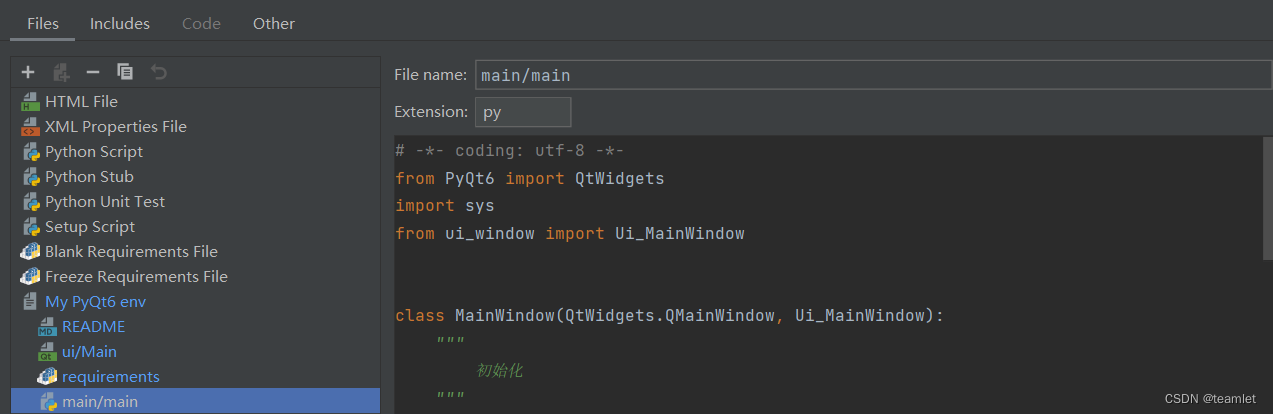The image size is (1273, 414).
Task: Click the Copy Template icon
Action: coord(125,71)
